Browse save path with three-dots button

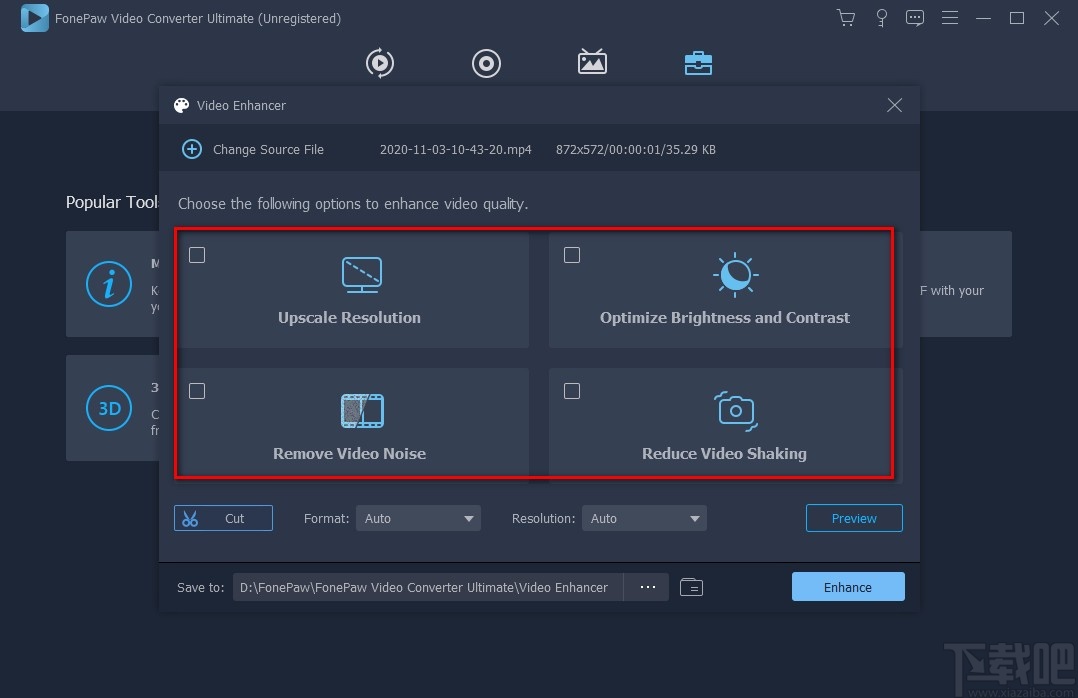click(648, 587)
